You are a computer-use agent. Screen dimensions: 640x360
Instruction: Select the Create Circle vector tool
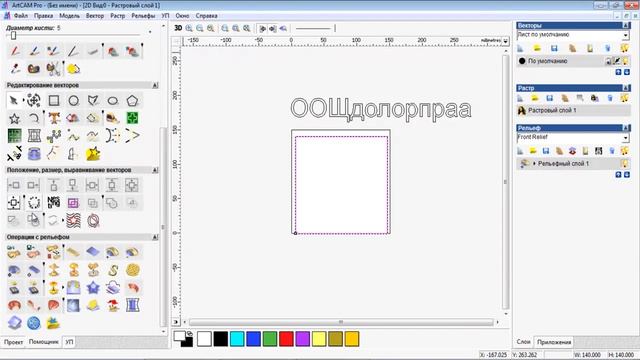(x=73, y=100)
